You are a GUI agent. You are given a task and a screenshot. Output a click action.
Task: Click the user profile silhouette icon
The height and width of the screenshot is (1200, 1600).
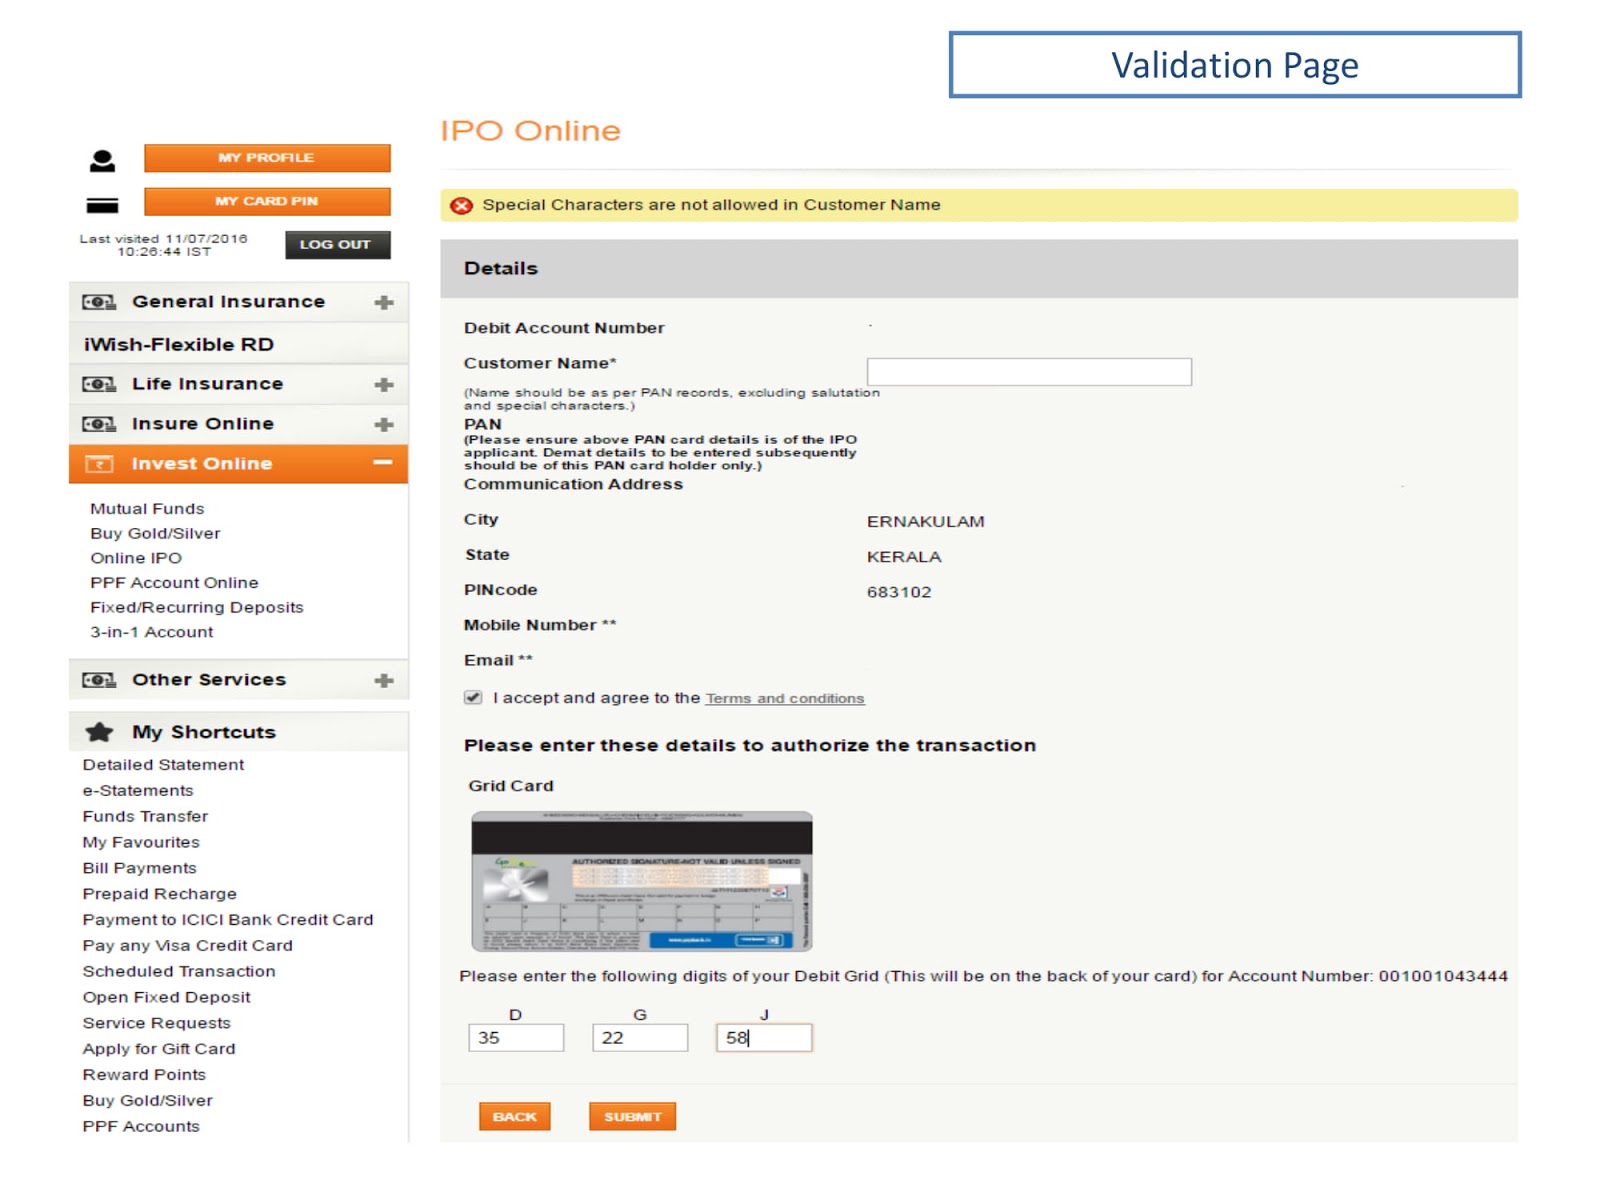(102, 160)
